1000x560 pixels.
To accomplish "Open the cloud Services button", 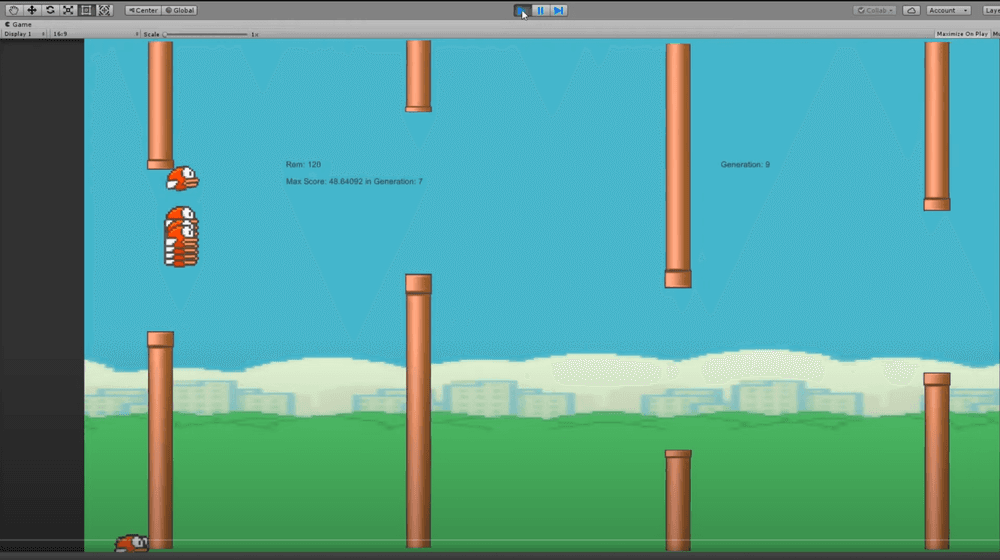I will [911, 10].
